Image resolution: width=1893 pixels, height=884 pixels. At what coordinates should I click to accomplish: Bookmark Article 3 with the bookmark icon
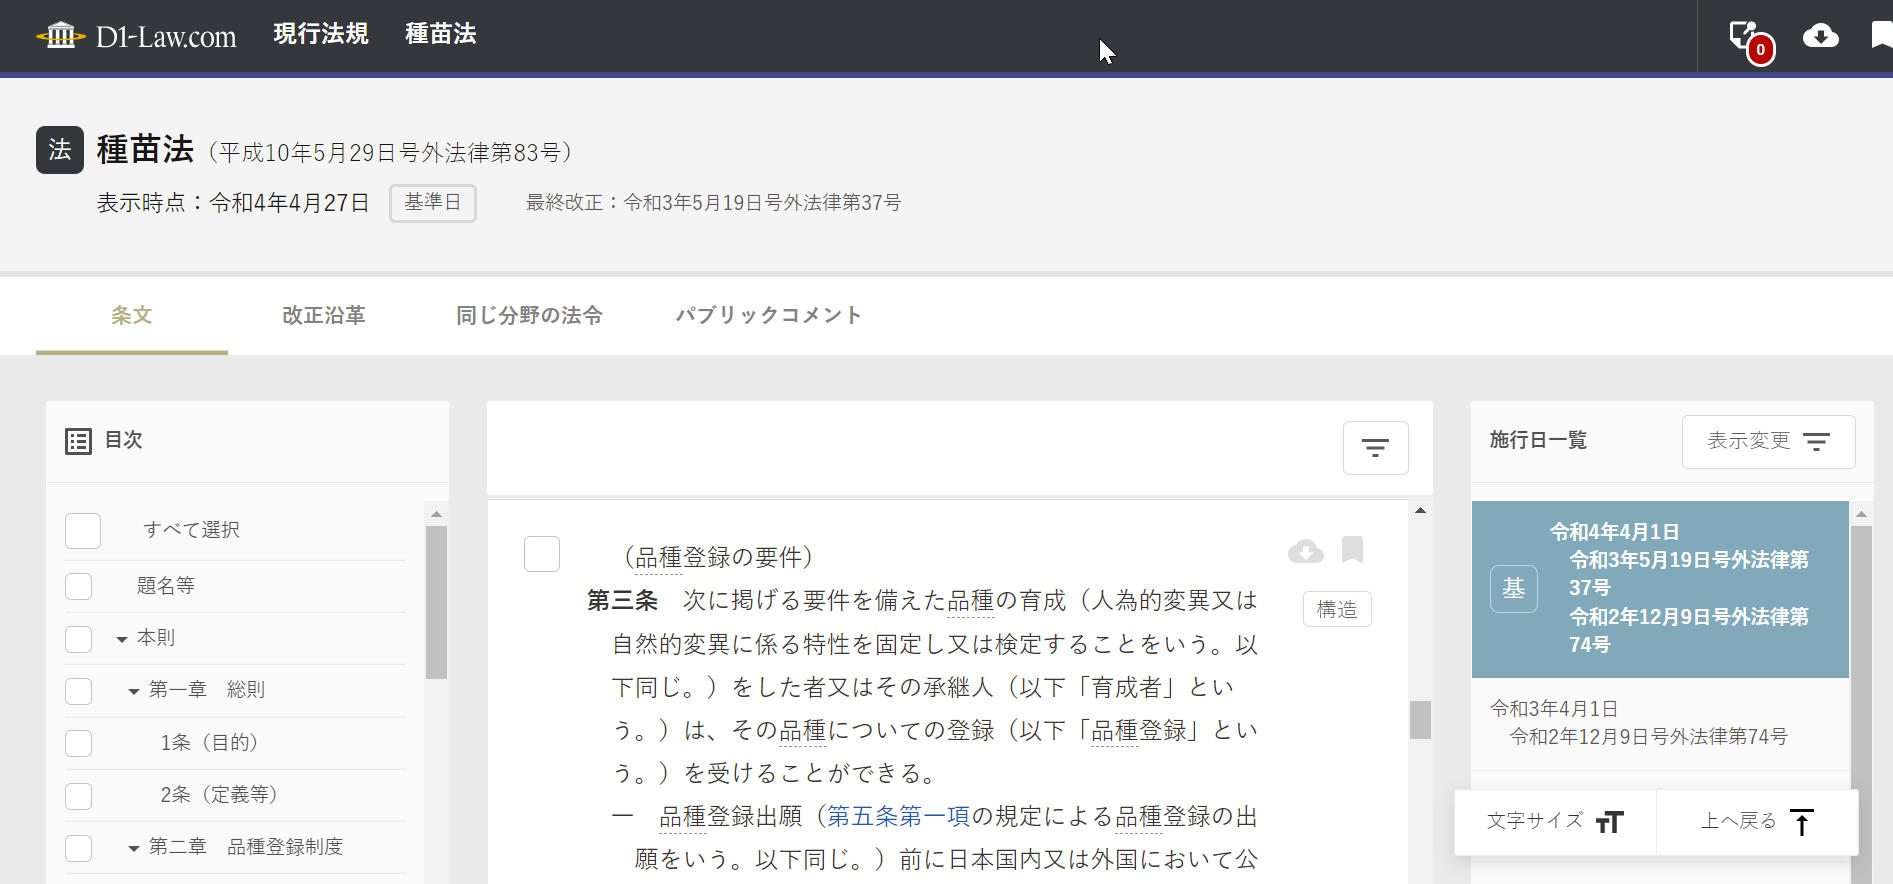click(x=1352, y=549)
